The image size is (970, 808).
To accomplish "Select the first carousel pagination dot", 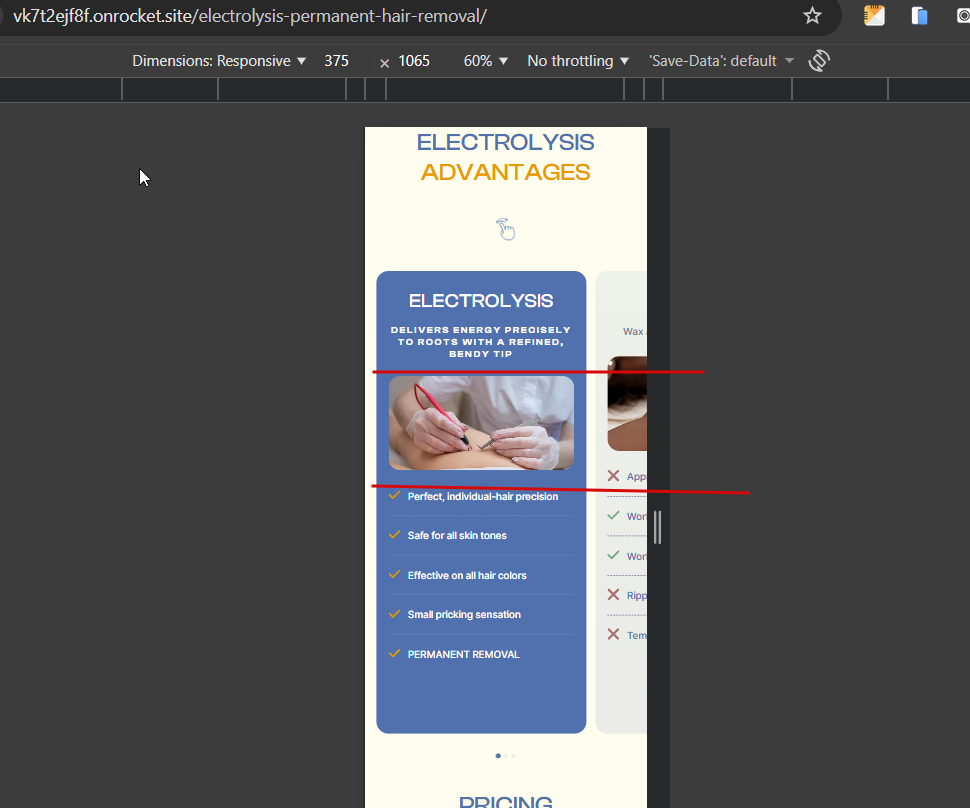I will pyautogui.click(x=498, y=755).
